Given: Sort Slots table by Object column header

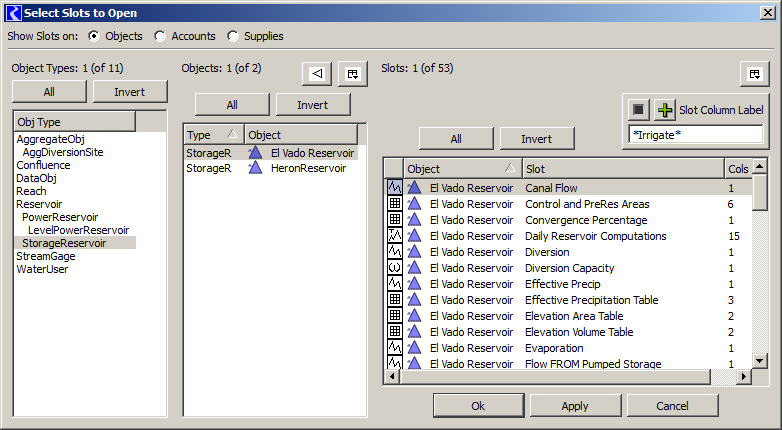Looking at the screenshot, I should pyautogui.click(x=463, y=169).
